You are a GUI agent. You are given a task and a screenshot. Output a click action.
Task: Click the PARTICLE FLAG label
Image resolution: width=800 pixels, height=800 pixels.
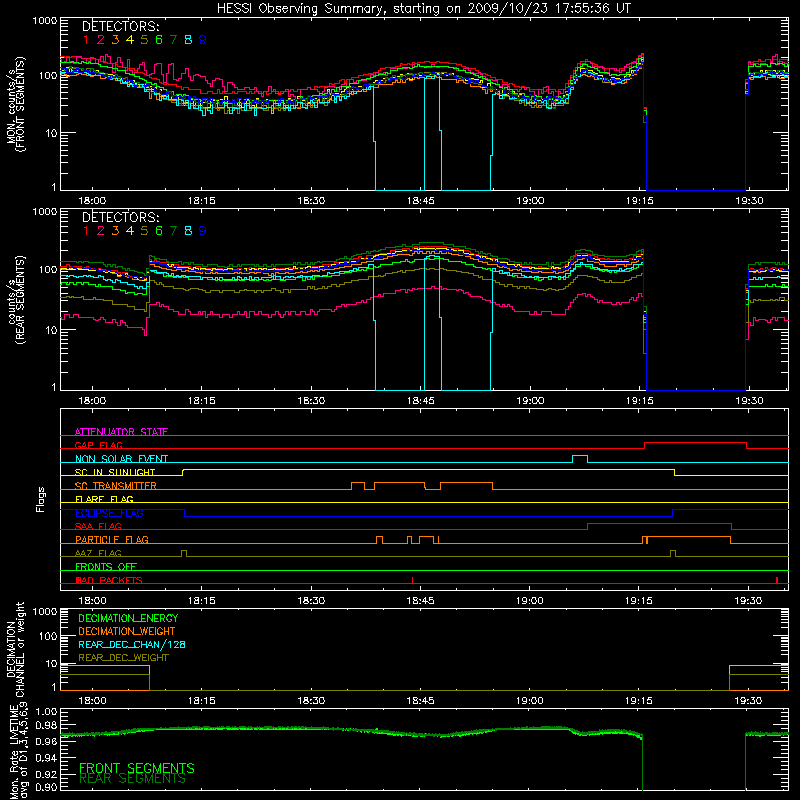[x=112, y=540]
